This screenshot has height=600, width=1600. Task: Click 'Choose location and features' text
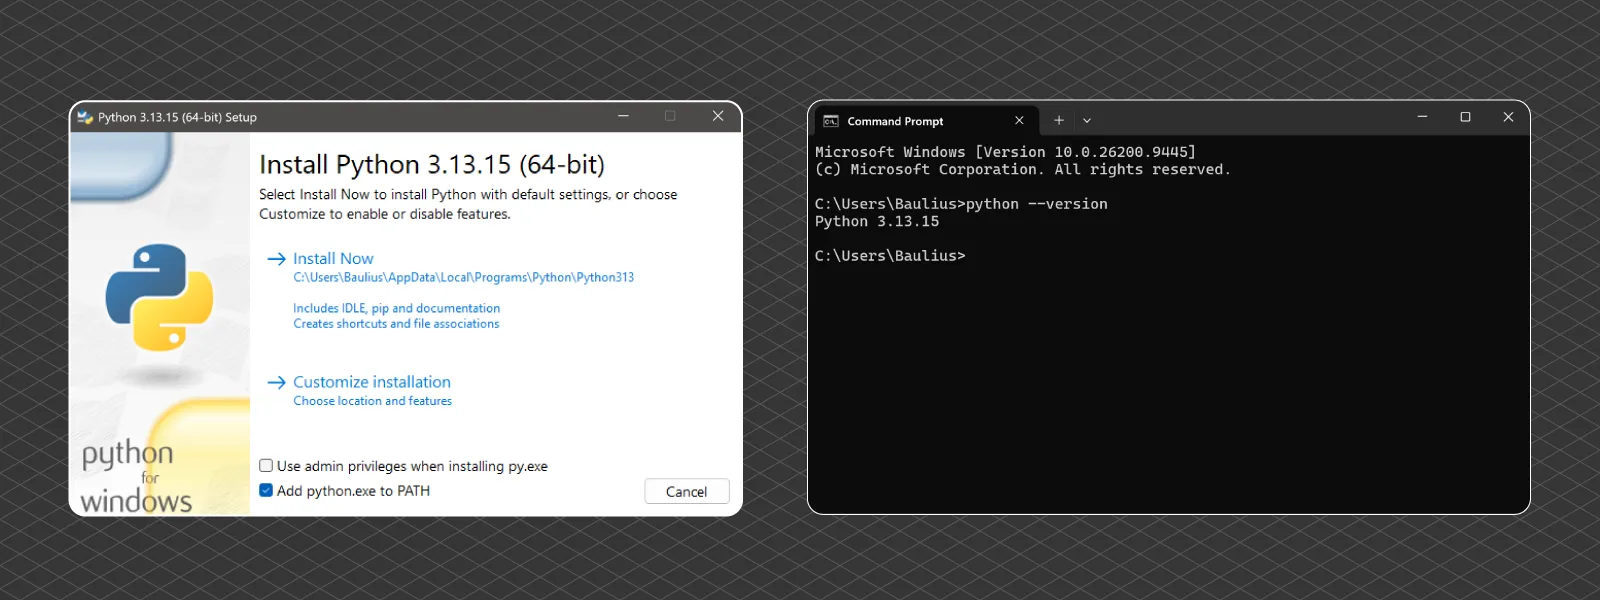[372, 401]
